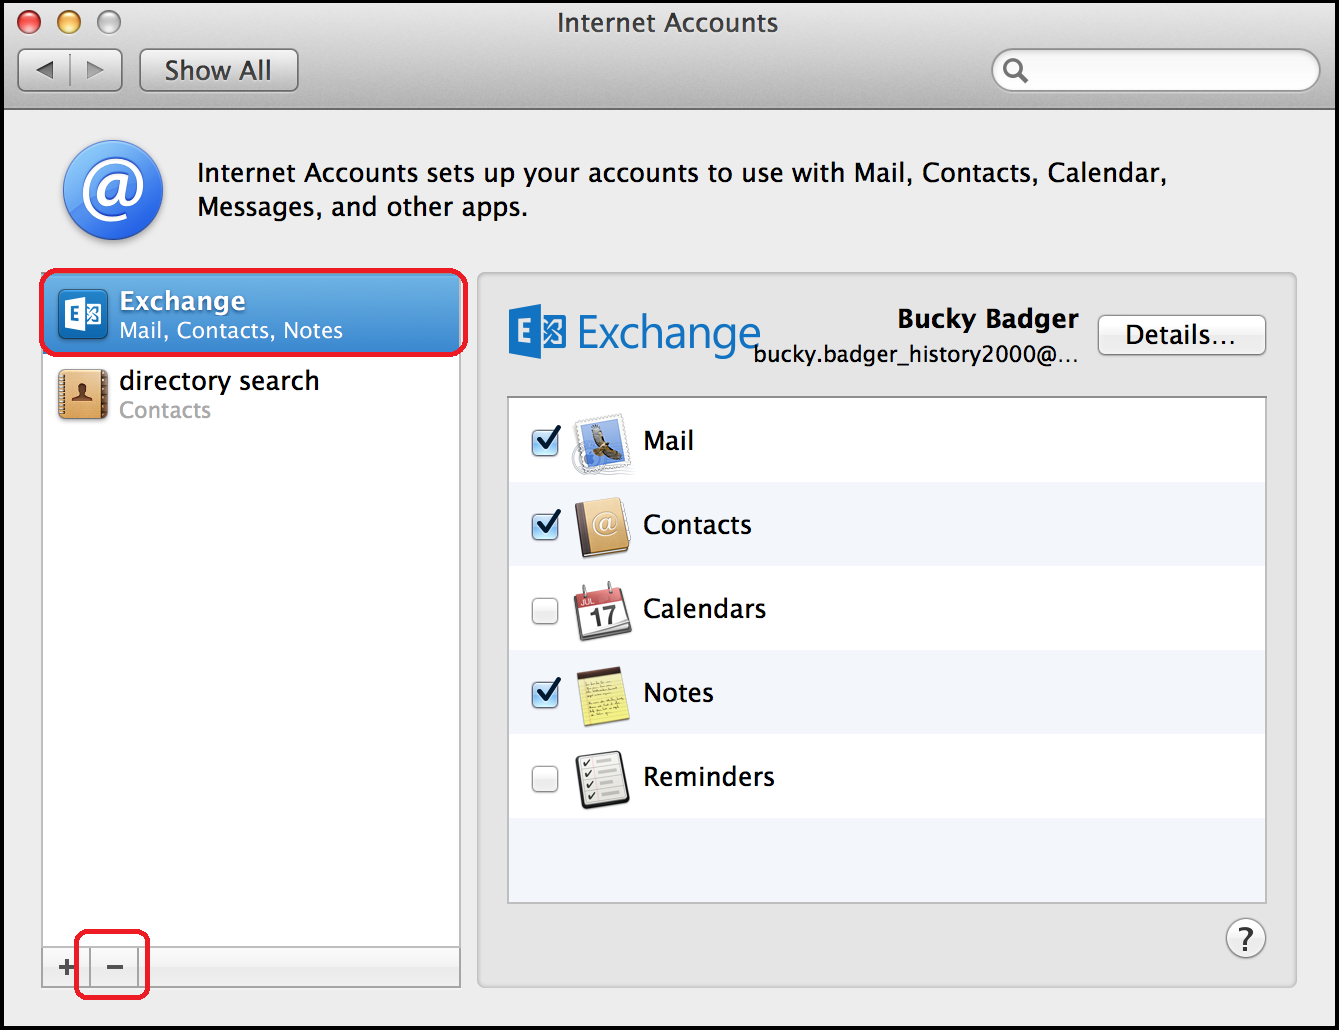
Task: Click the Mail stamp icon
Action: tap(602, 442)
